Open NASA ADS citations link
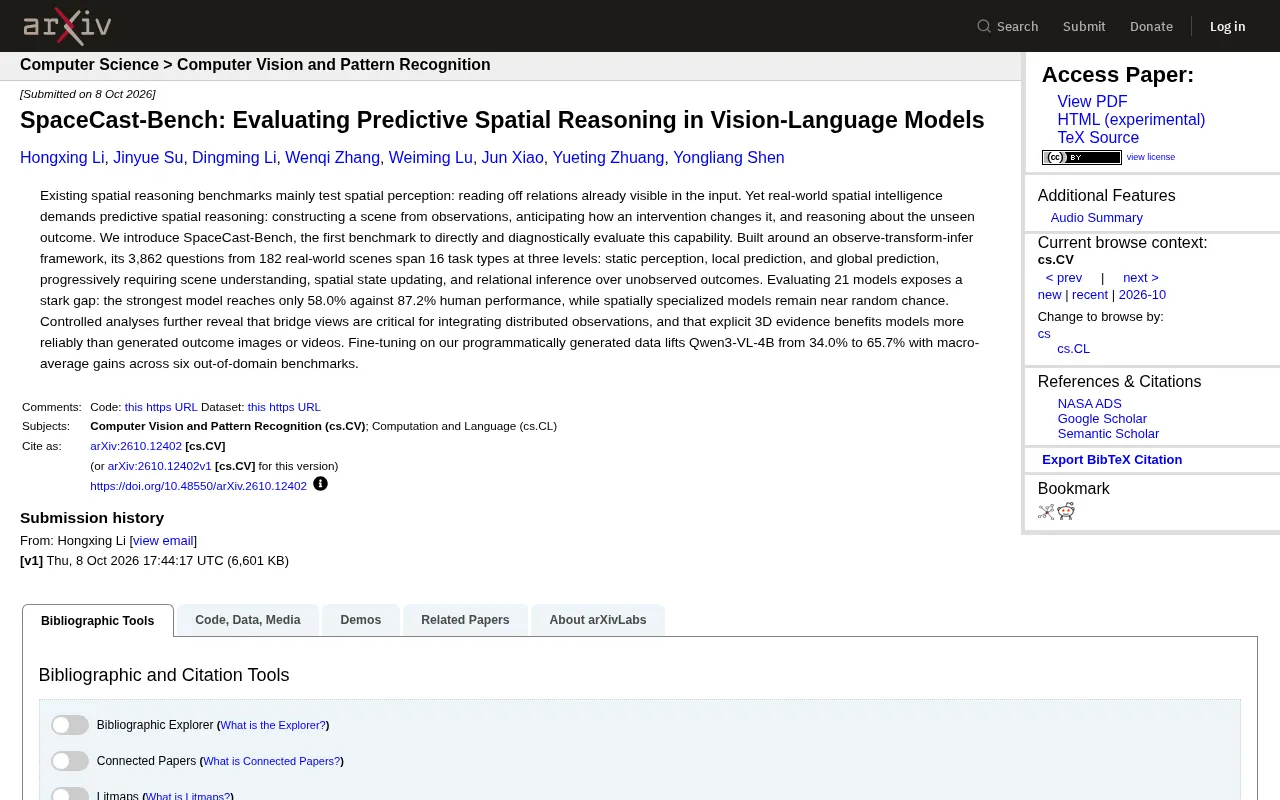The height and width of the screenshot is (800, 1280). point(1090,404)
